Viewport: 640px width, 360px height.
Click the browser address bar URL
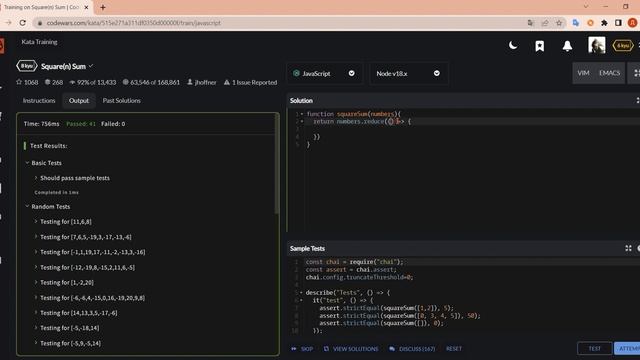pyautogui.click(x=133, y=23)
